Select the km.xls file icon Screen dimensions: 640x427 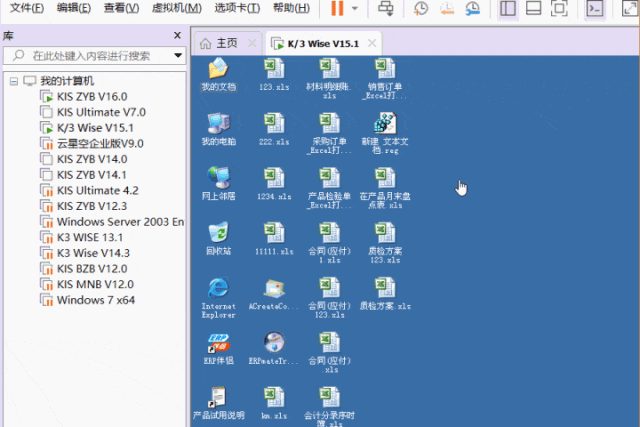pos(274,403)
